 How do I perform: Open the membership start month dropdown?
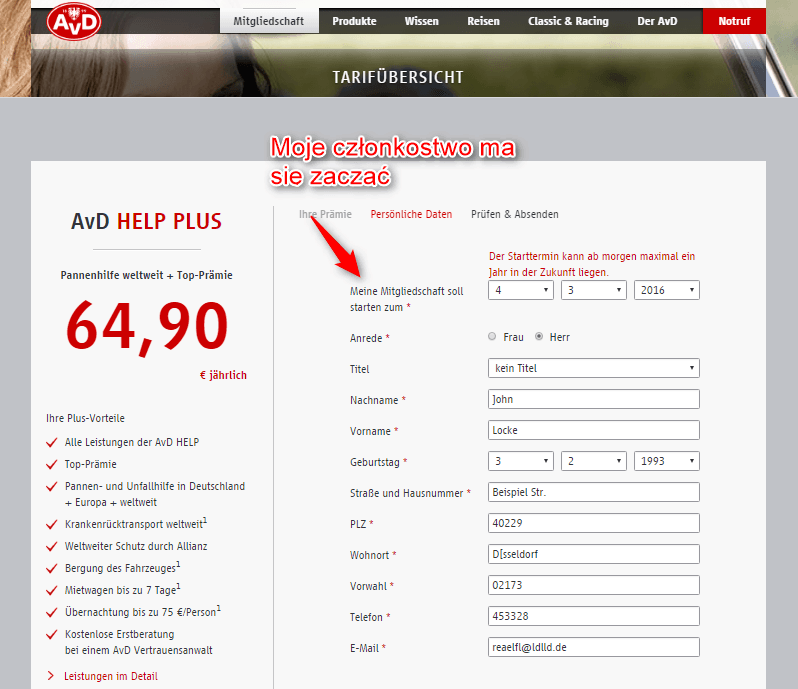pos(594,290)
